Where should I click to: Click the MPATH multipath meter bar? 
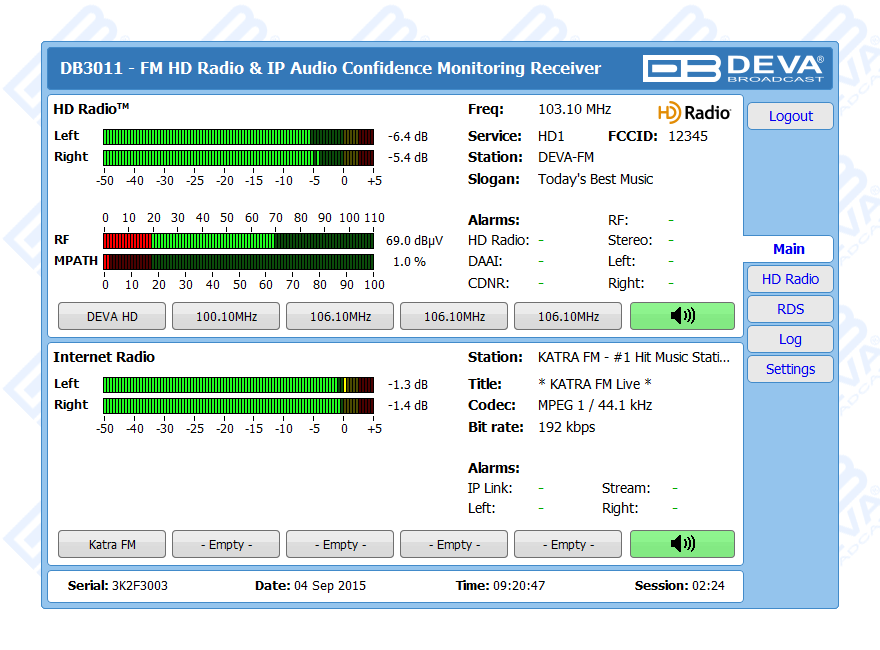pos(238,262)
